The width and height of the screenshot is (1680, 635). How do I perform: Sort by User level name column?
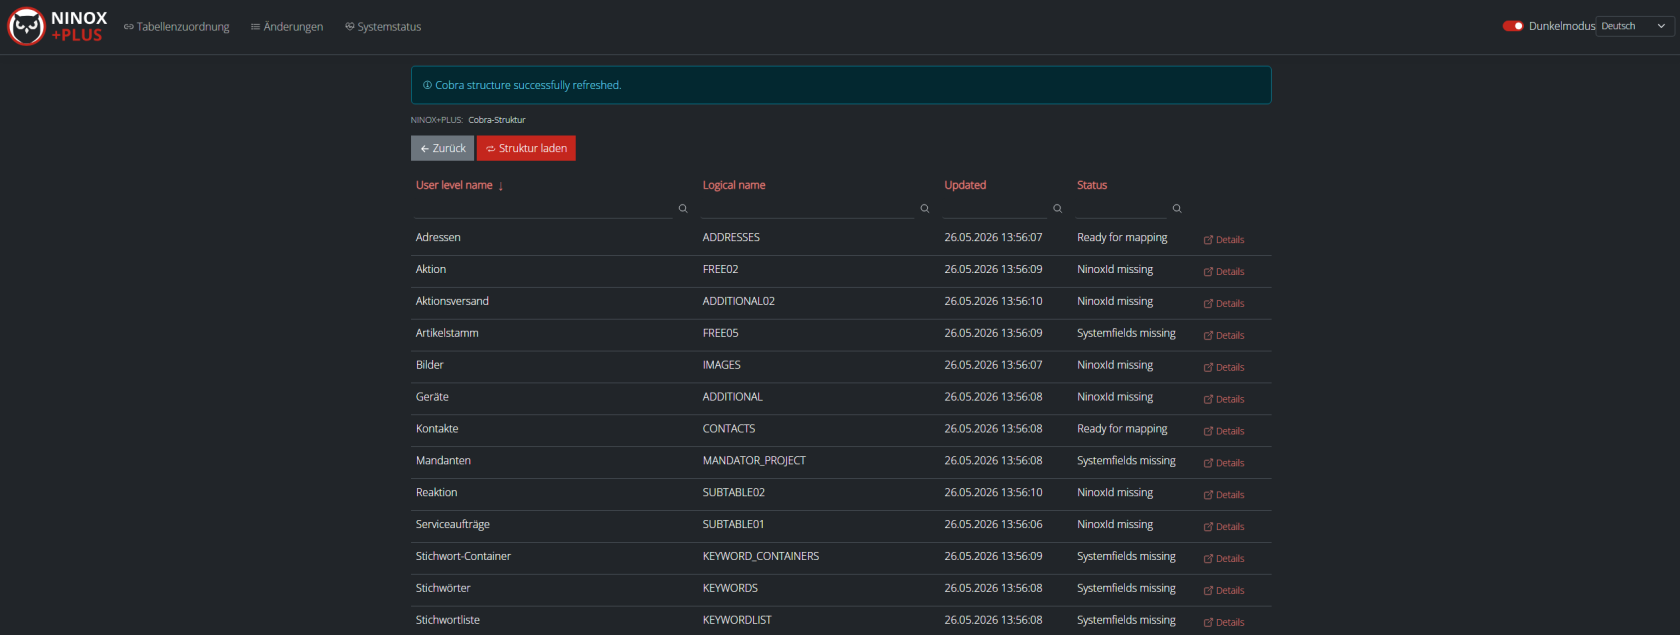[x=460, y=185]
